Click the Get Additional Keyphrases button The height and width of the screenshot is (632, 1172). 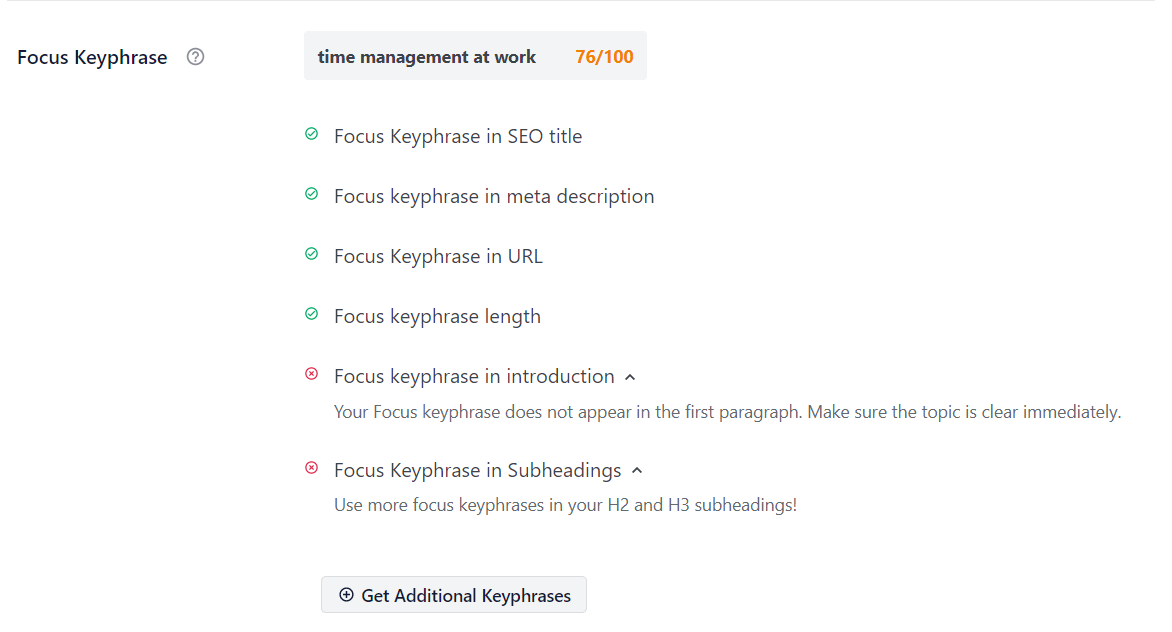click(x=453, y=595)
